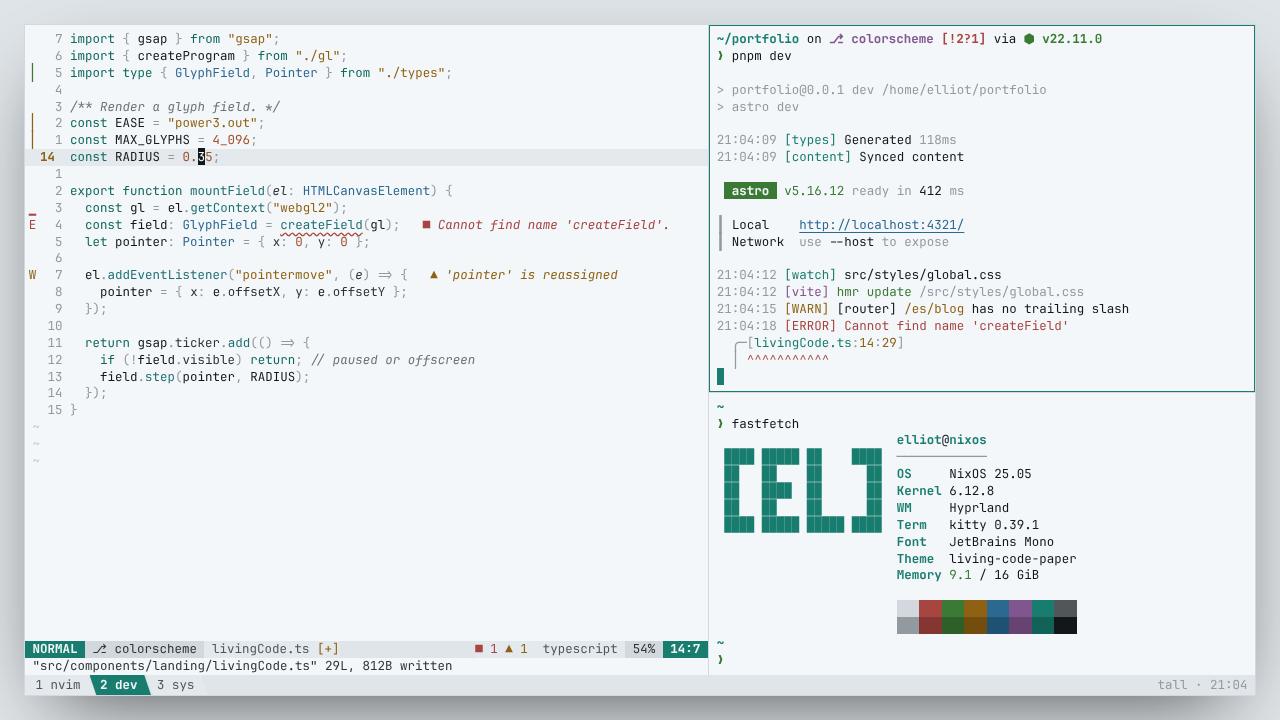The height and width of the screenshot is (720, 1280).
Task: Open the http://localhost:4321/ link
Action: click(x=881, y=225)
